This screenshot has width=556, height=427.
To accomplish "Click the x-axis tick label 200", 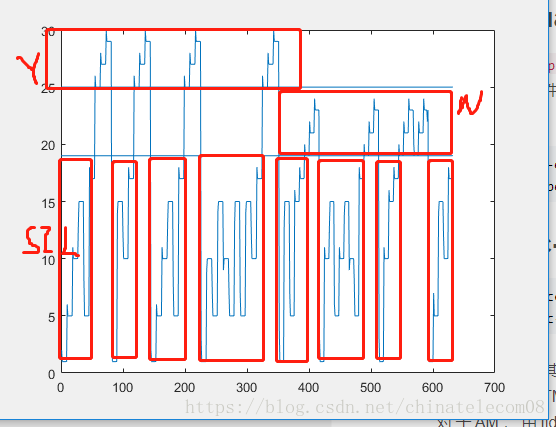I will [x=185, y=388].
